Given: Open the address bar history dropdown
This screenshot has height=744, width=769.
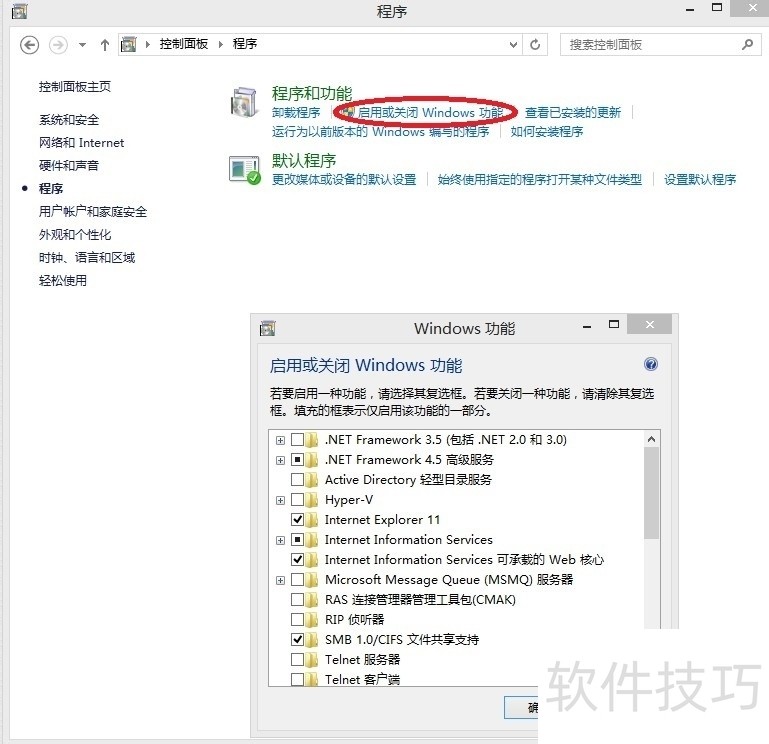Looking at the screenshot, I should 513,45.
